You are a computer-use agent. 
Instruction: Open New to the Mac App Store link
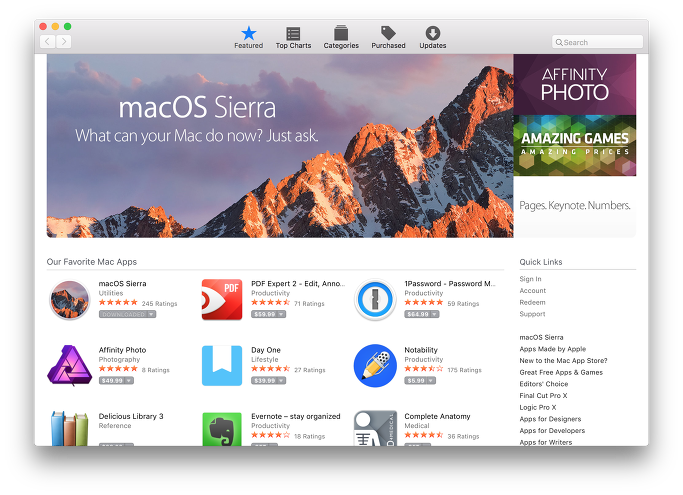tap(563, 361)
